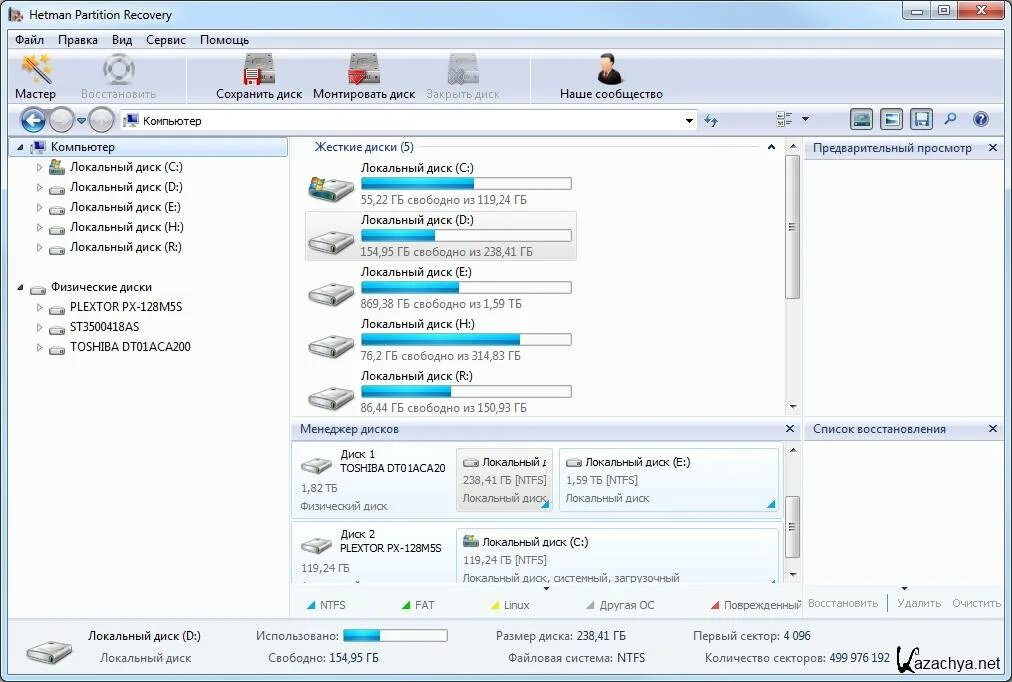Screen dimensions: 1012x682
Task: Select Локальный диск (R:) in tree
Action: (x=126, y=247)
